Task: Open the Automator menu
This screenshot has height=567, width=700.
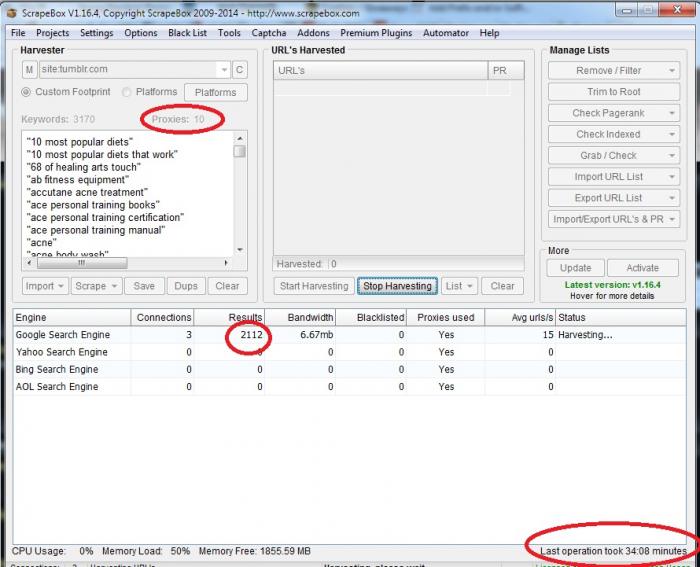Action: 446,33
